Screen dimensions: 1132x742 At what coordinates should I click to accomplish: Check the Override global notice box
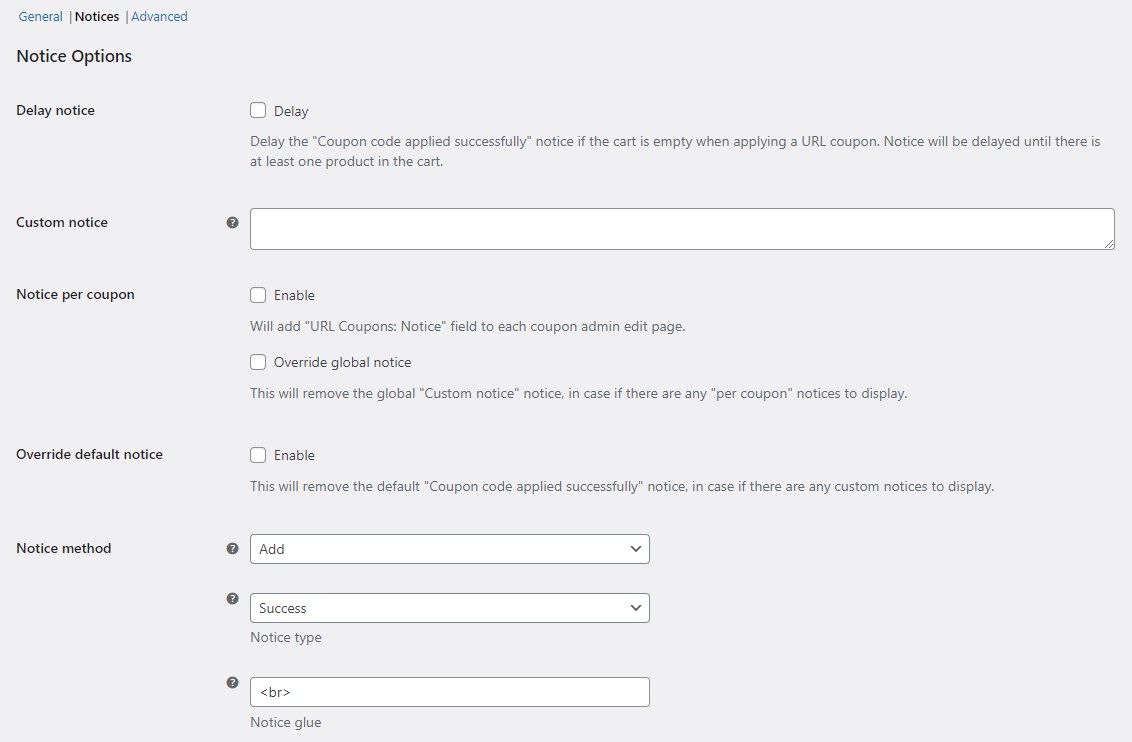[258, 361]
